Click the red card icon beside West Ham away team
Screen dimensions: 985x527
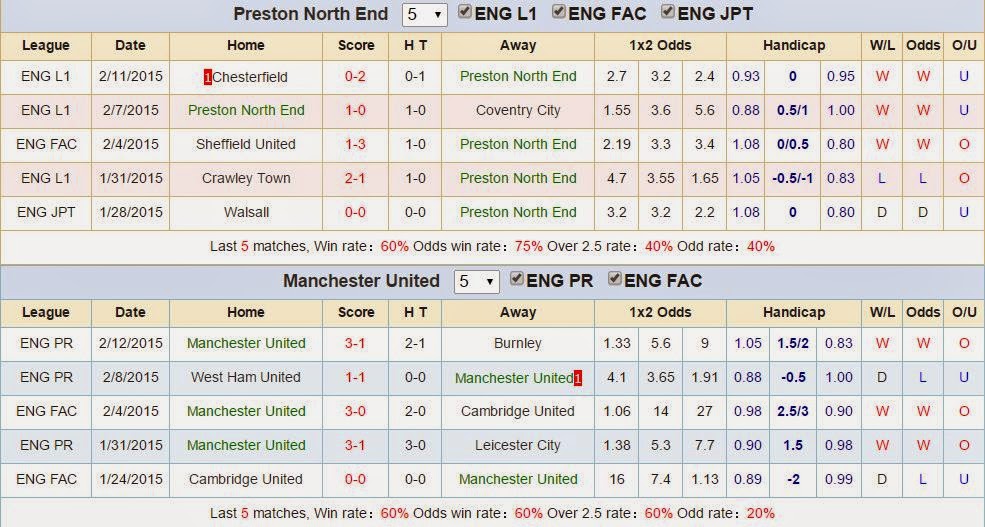tap(578, 378)
